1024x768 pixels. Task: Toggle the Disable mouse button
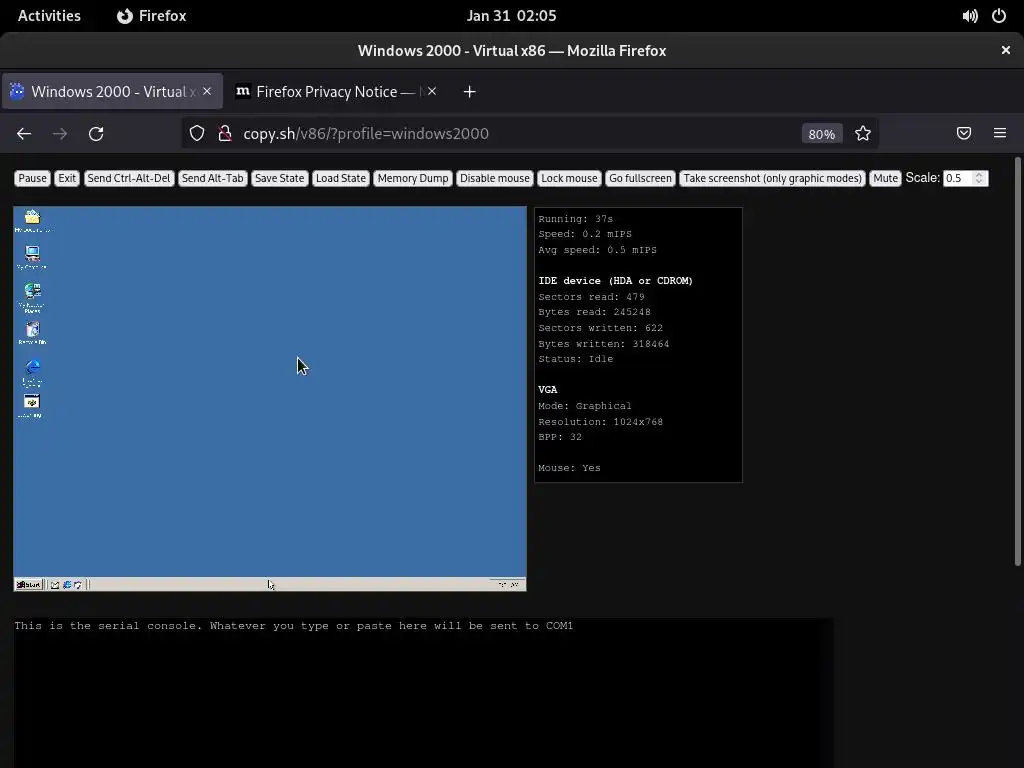(494, 178)
